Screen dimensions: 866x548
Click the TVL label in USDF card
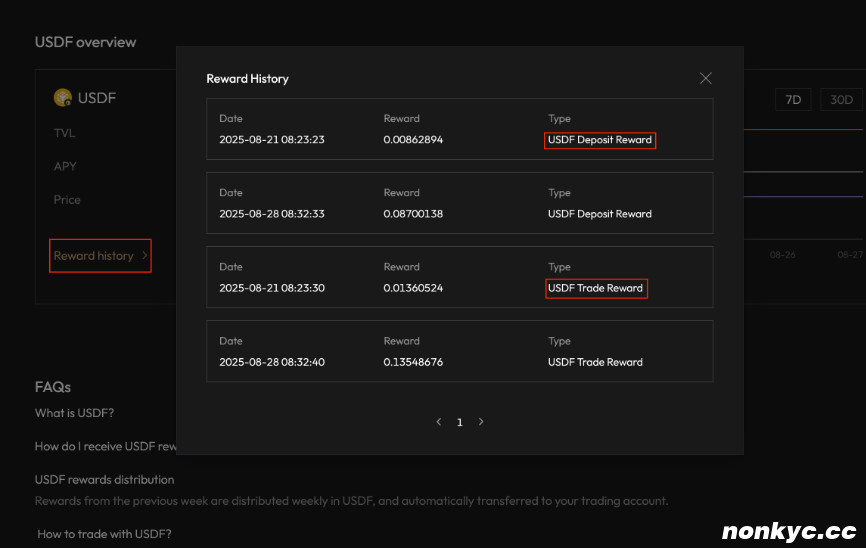(x=65, y=133)
